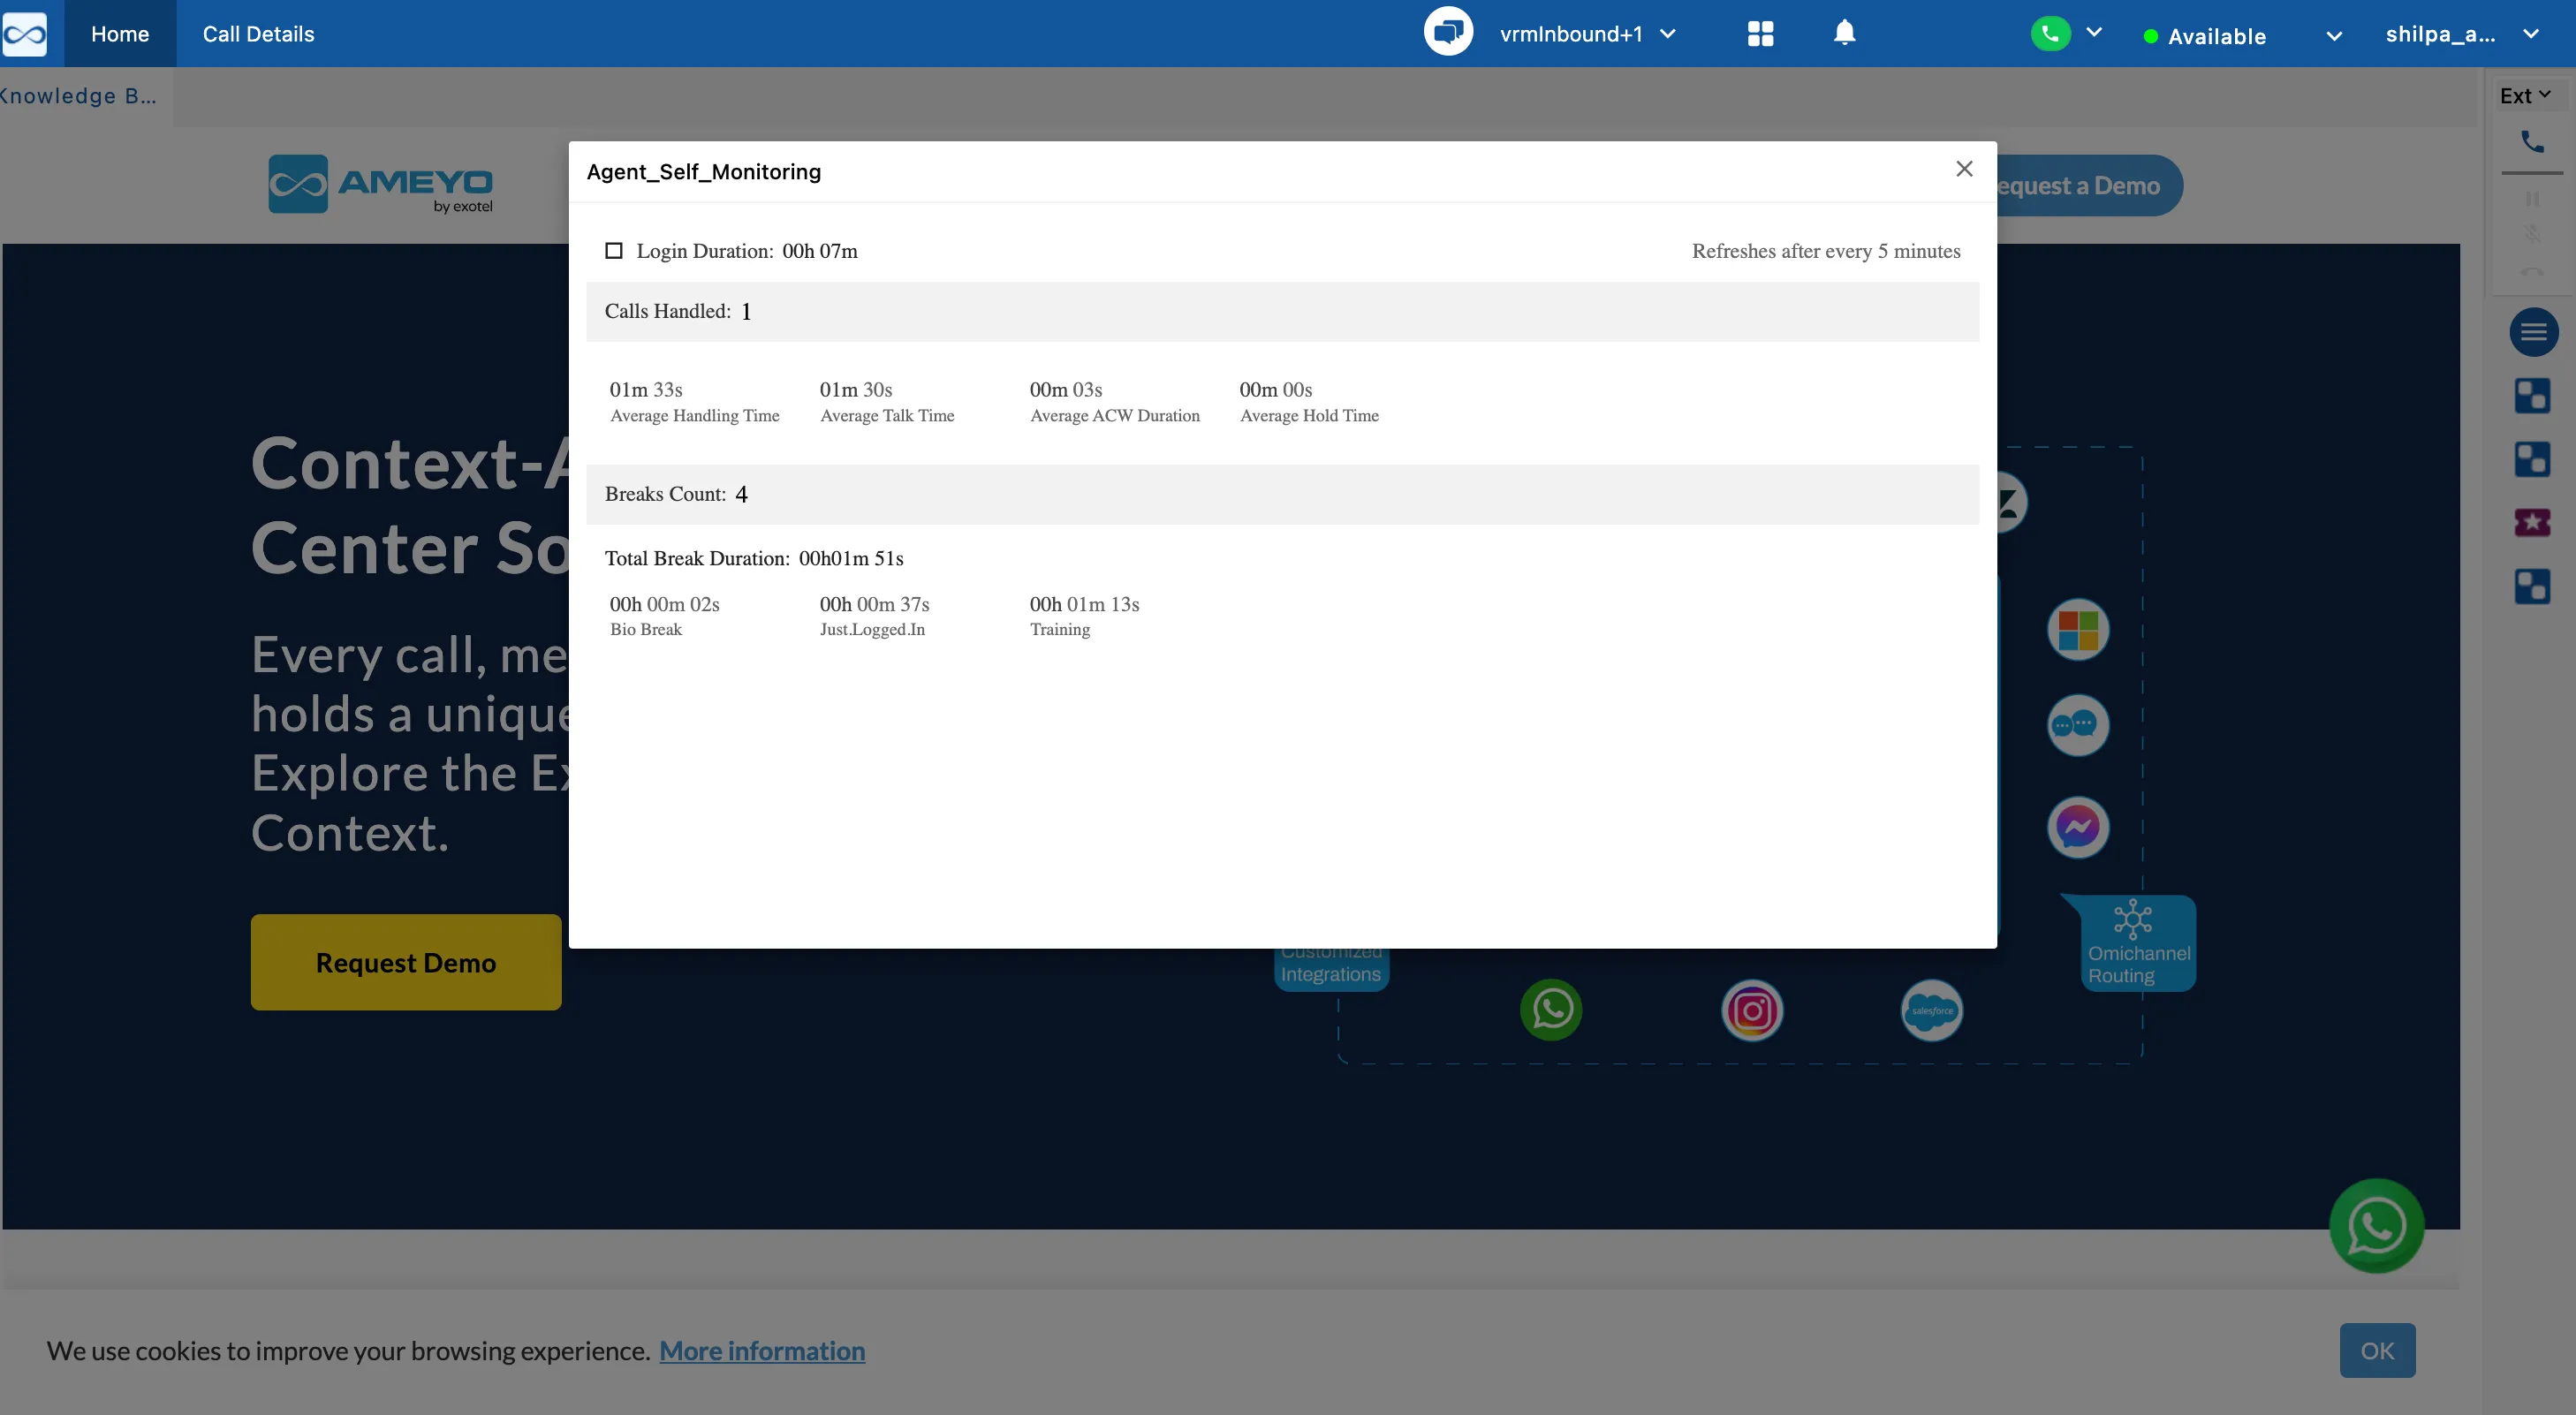2576x1415 pixels.
Task: Open the notifications bell
Action: coord(1844,33)
